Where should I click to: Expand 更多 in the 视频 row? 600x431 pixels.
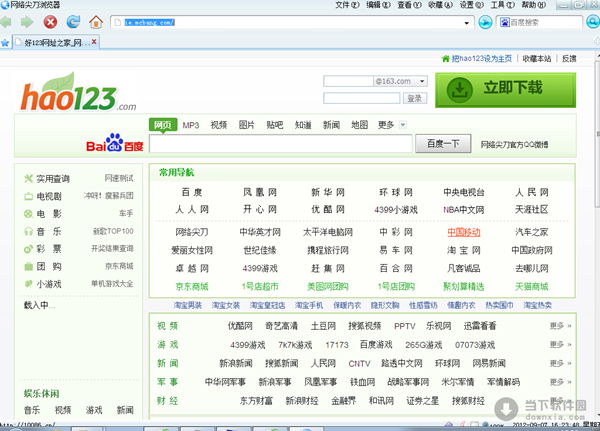click(x=561, y=326)
